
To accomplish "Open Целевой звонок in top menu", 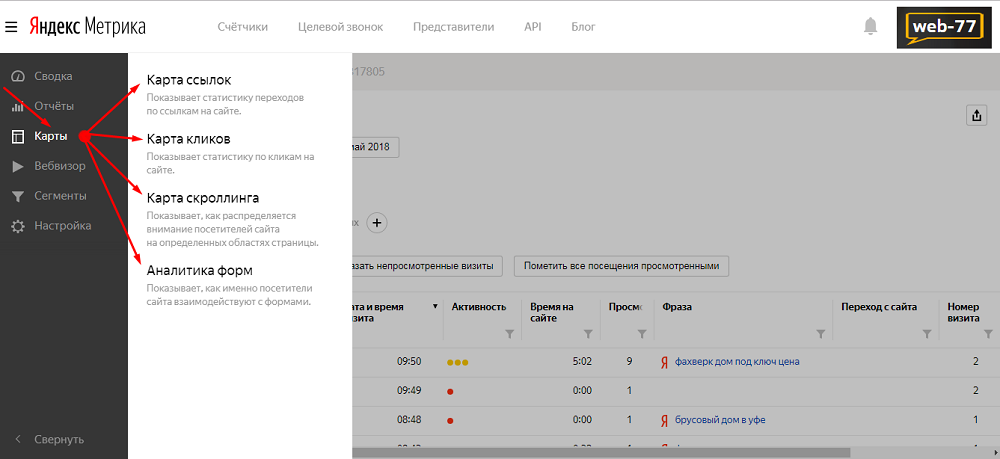I will pos(341,27).
